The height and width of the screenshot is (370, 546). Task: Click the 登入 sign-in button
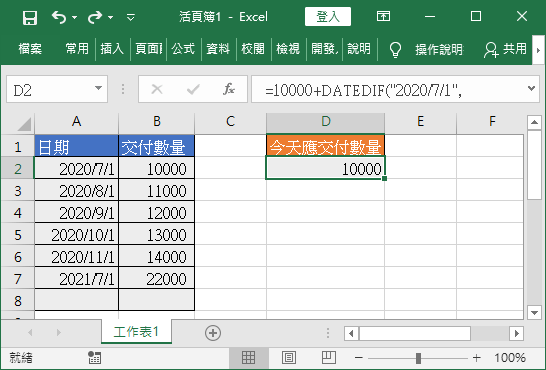(328, 16)
